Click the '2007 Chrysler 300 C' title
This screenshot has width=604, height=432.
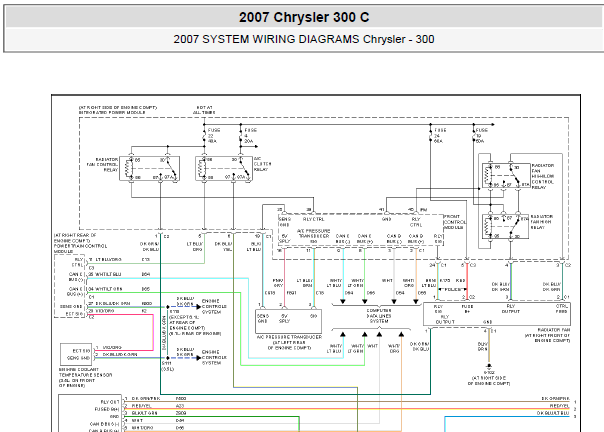click(304, 17)
